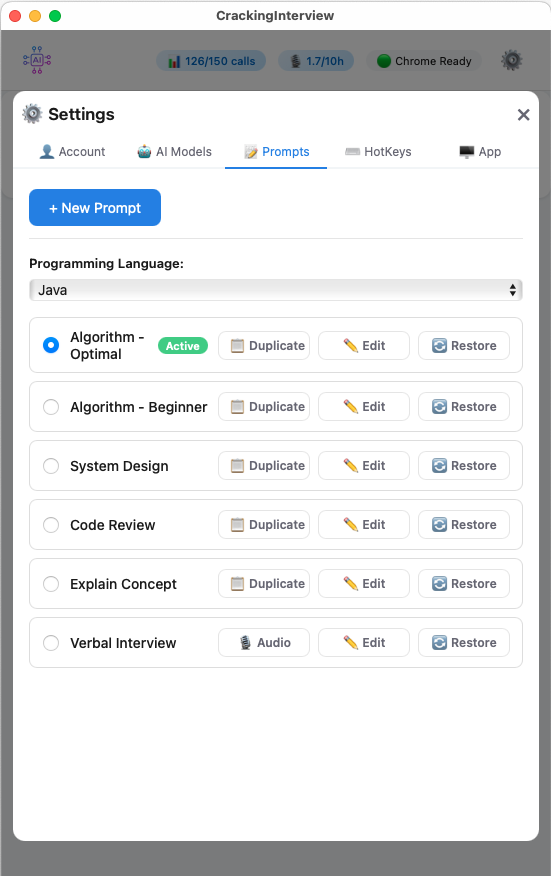The width and height of the screenshot is (551, 876).
Task: Edit the Algorithm - Beginner prompt
Action: click(x=364, y=407)
